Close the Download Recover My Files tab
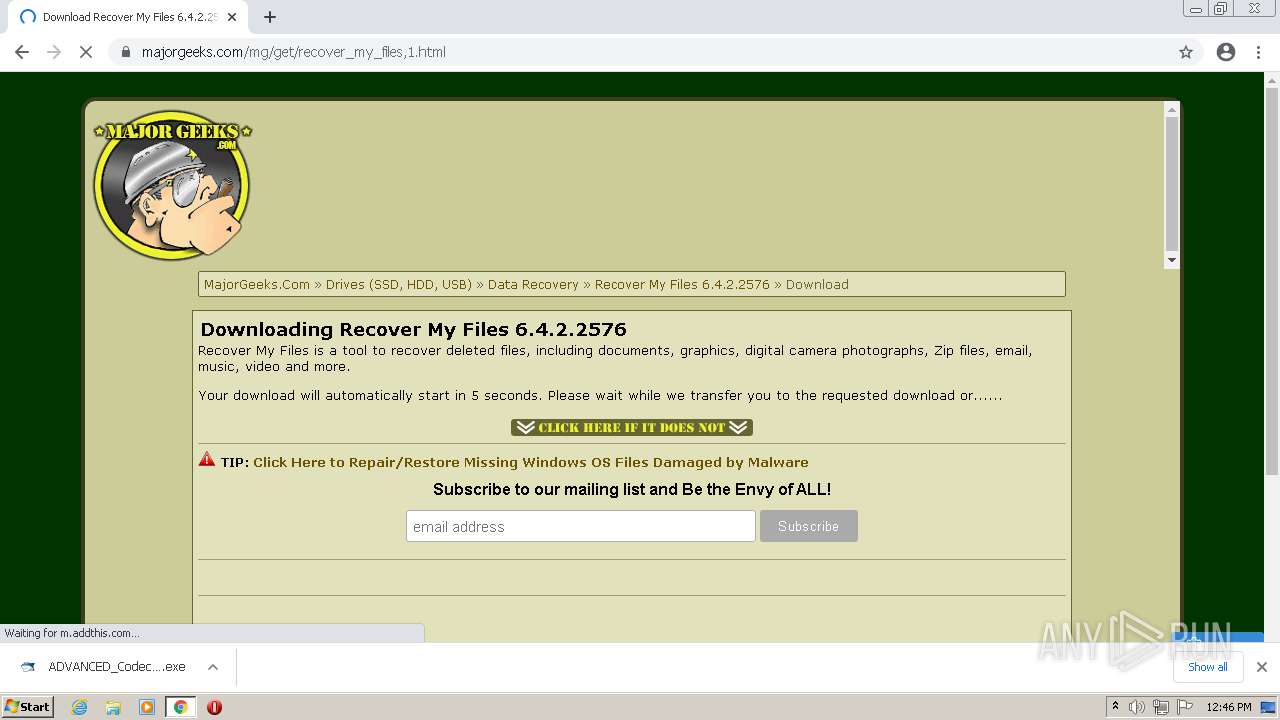The height and width of the screenshot is (720, 1280). (232, 17)
